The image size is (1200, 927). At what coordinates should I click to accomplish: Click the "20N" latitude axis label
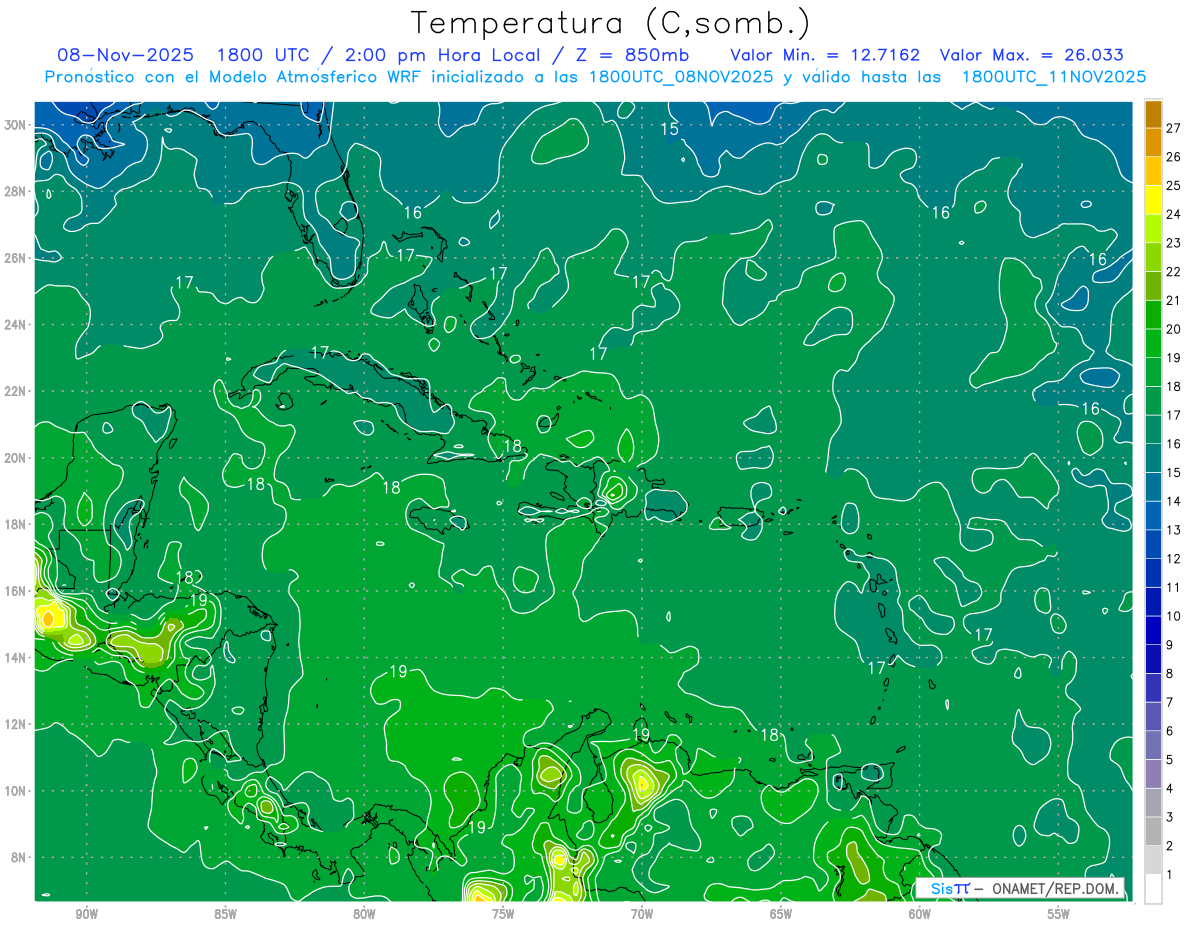tap(16, 458)
